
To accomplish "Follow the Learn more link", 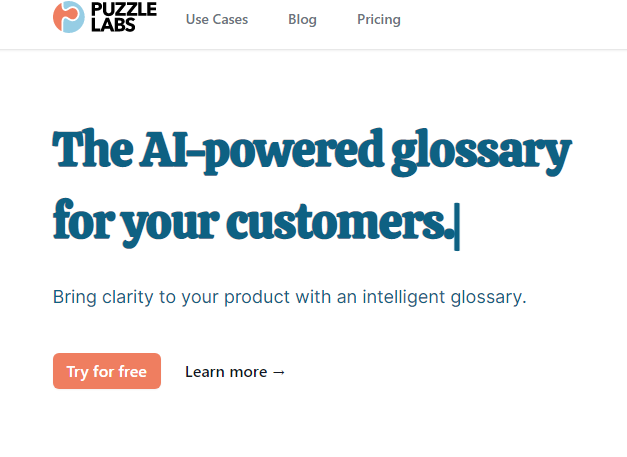I will [235, 372].
